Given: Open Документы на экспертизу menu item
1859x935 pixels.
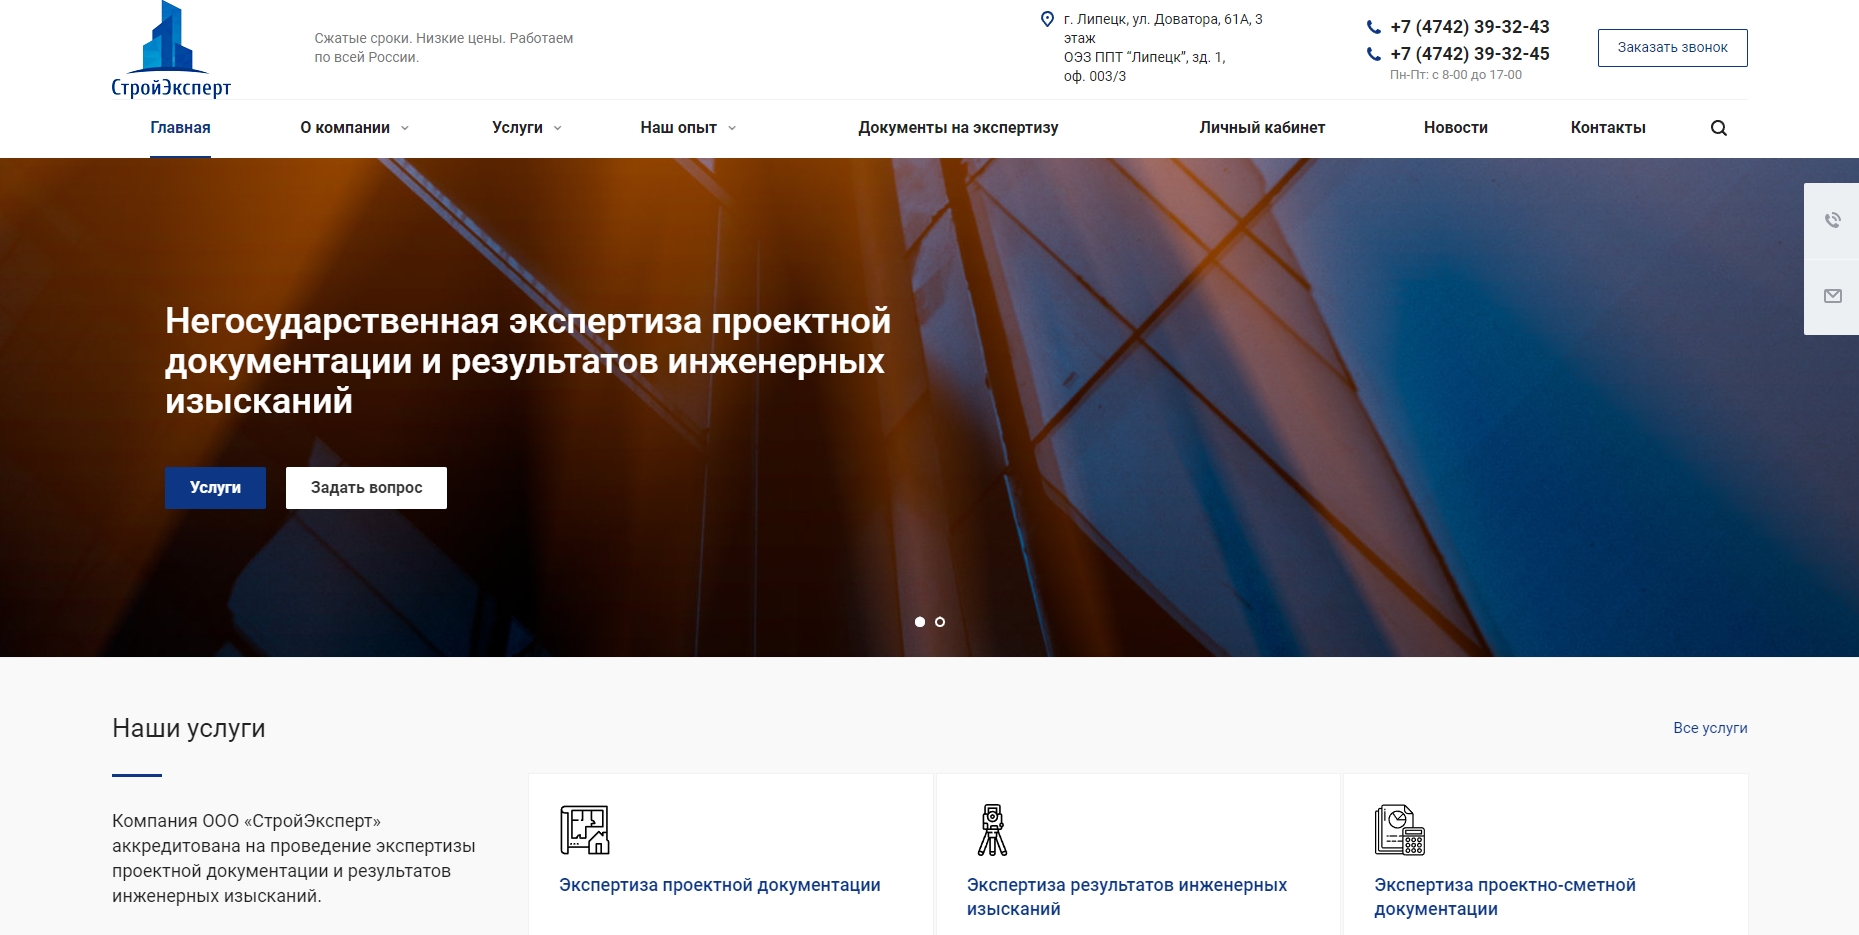Looking at the screenshot, I should pyautogui.click(x=958, y=128).
